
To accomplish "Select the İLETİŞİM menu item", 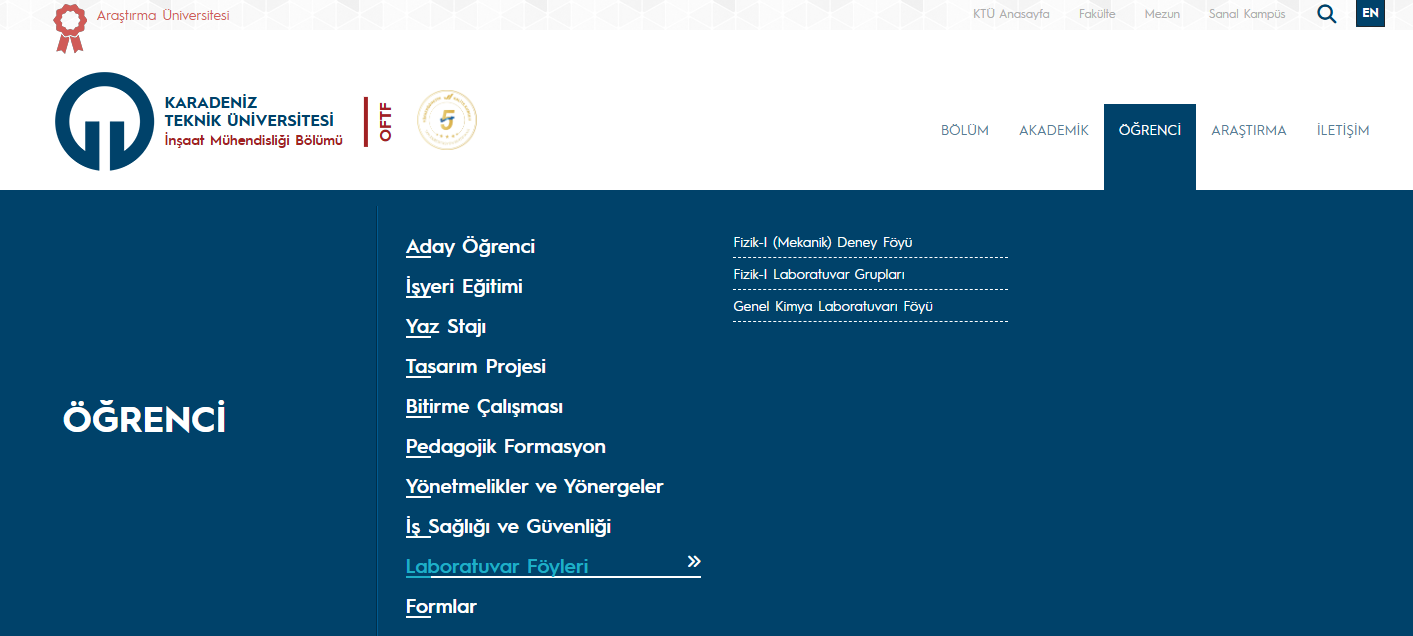I will 1343,130.
